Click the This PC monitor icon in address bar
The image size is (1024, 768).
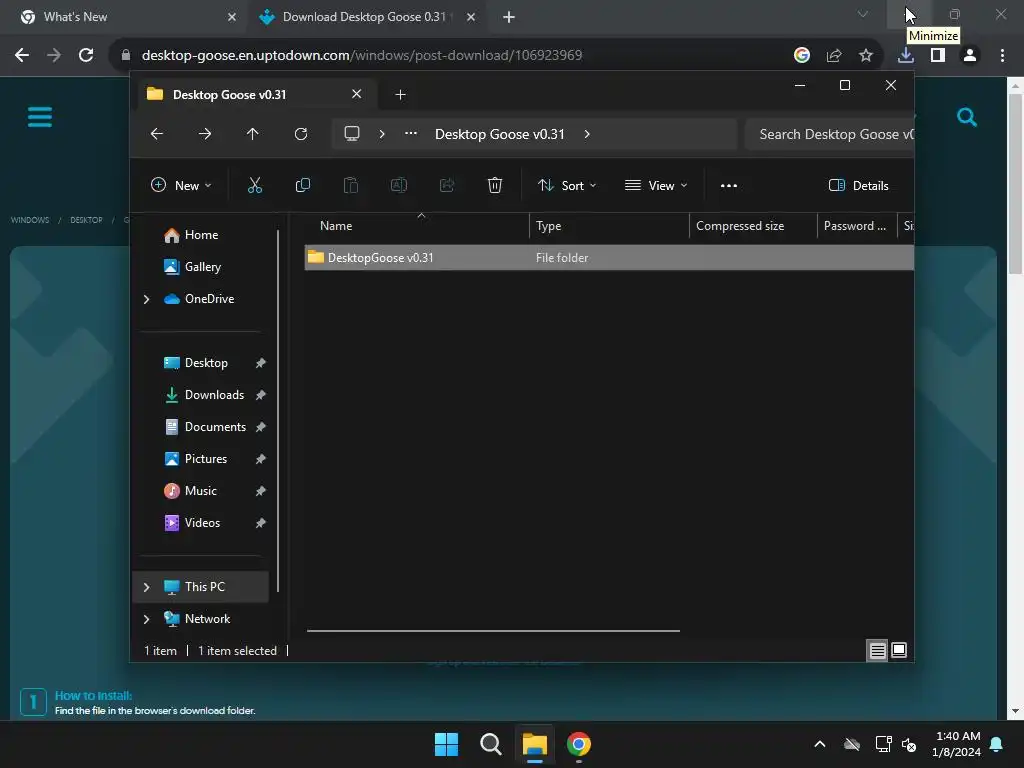tap(352, 134)
